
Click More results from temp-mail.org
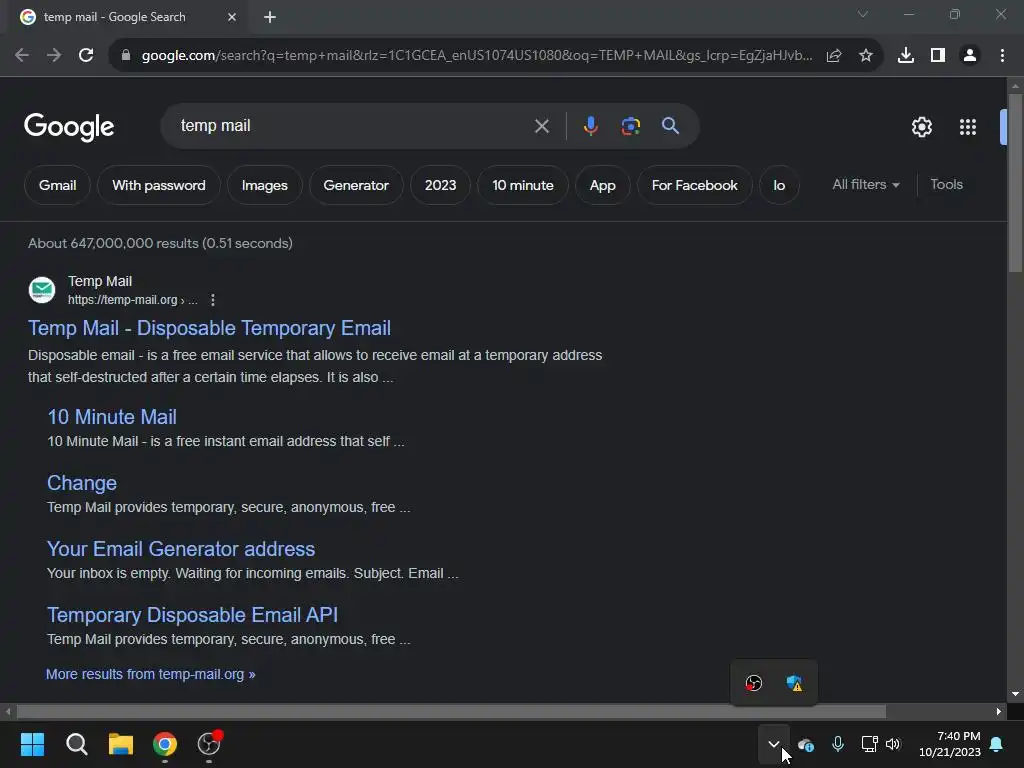point(151,674)
